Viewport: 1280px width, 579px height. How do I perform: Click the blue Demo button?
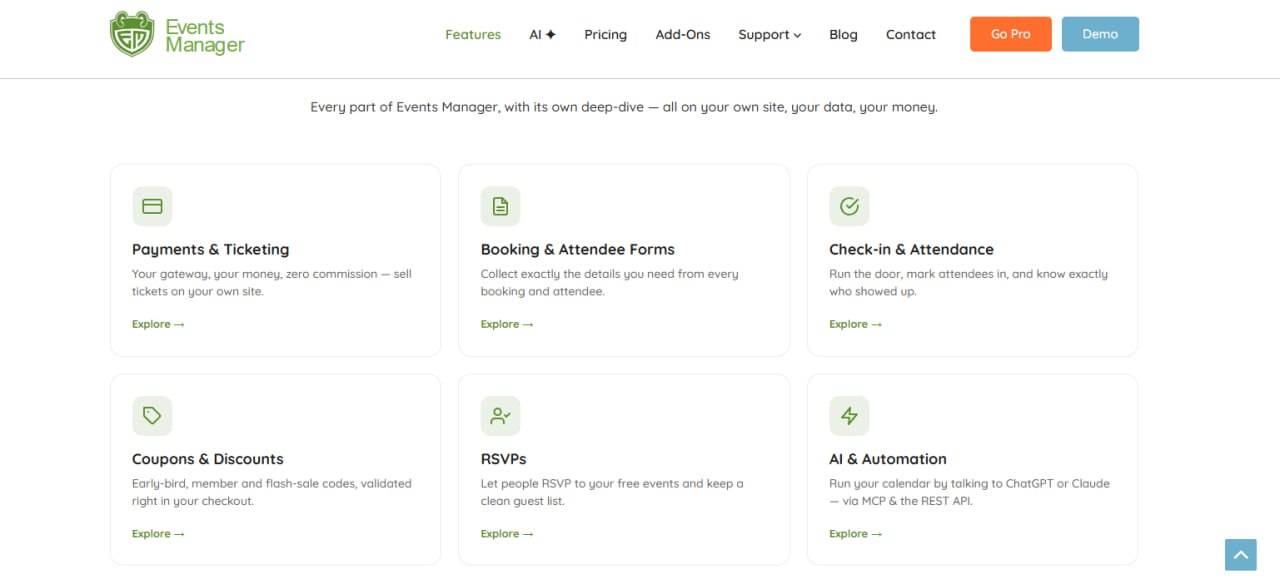(1100, 34)
